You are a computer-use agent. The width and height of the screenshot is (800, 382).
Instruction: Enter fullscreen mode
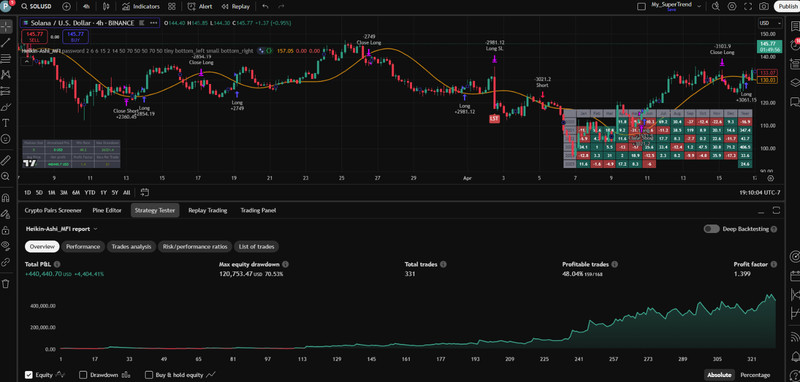[748, 7]
